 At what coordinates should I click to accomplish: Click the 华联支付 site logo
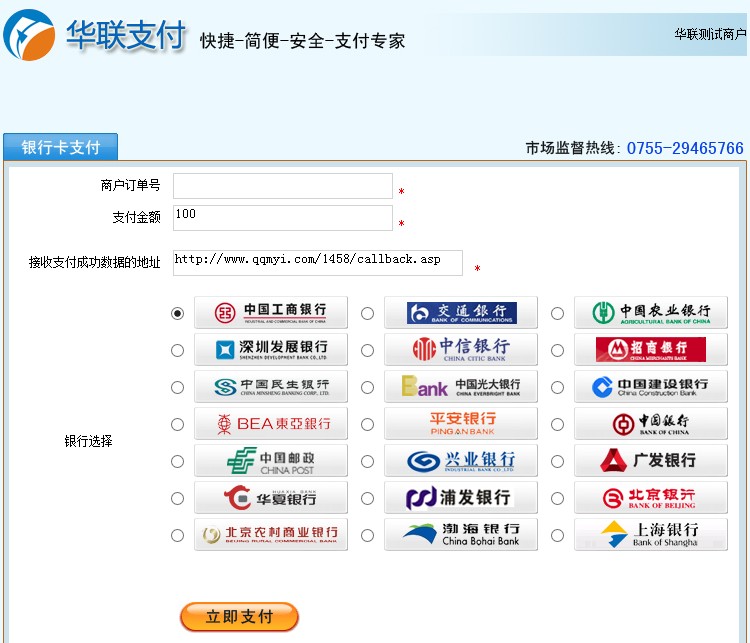tap(94, 35)
